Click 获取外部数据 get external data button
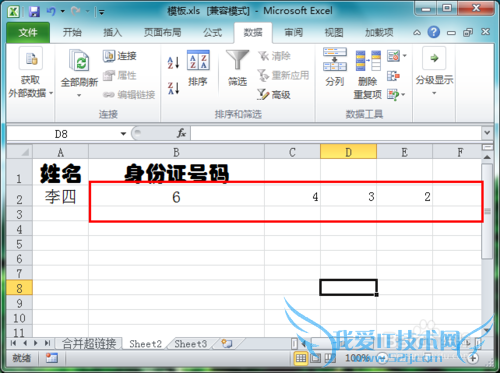The image size is (500, 373). pos(30,73)
